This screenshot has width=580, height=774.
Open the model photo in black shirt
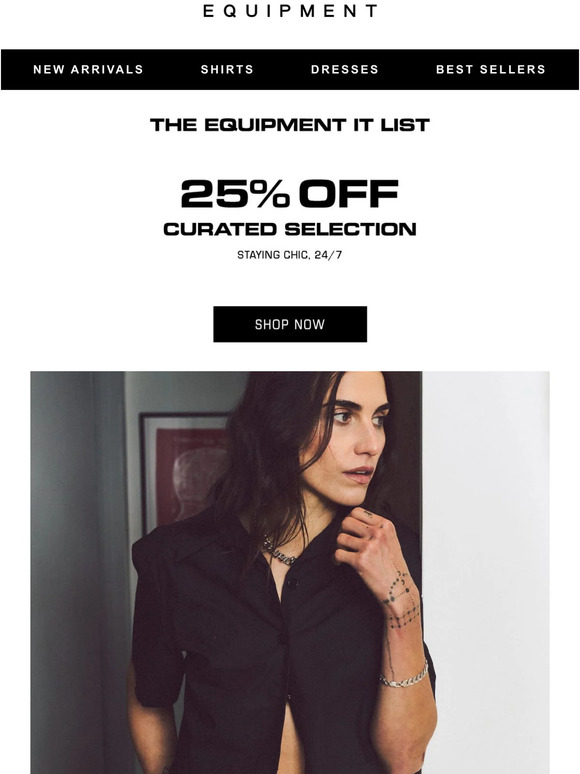(290, 573)
